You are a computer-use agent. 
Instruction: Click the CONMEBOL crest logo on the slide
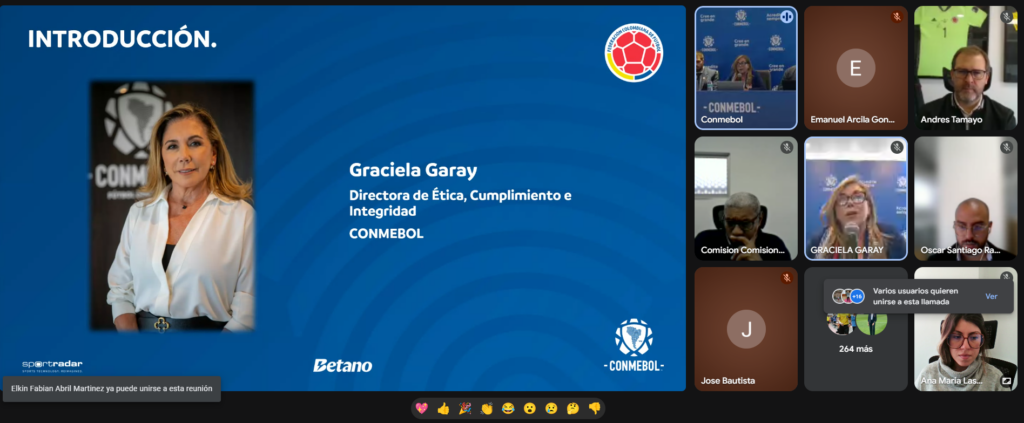pyautogui.click(x=633, y=345)
